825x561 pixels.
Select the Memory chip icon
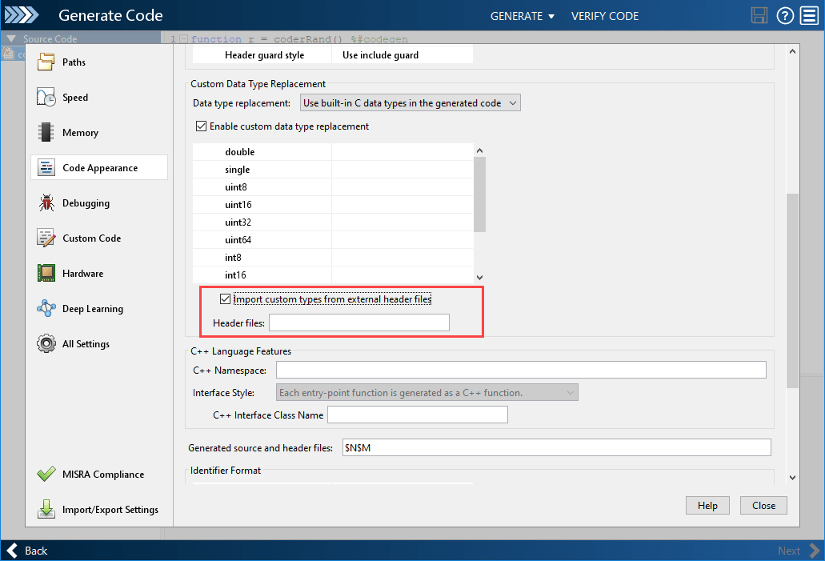(x=46, y=133)
